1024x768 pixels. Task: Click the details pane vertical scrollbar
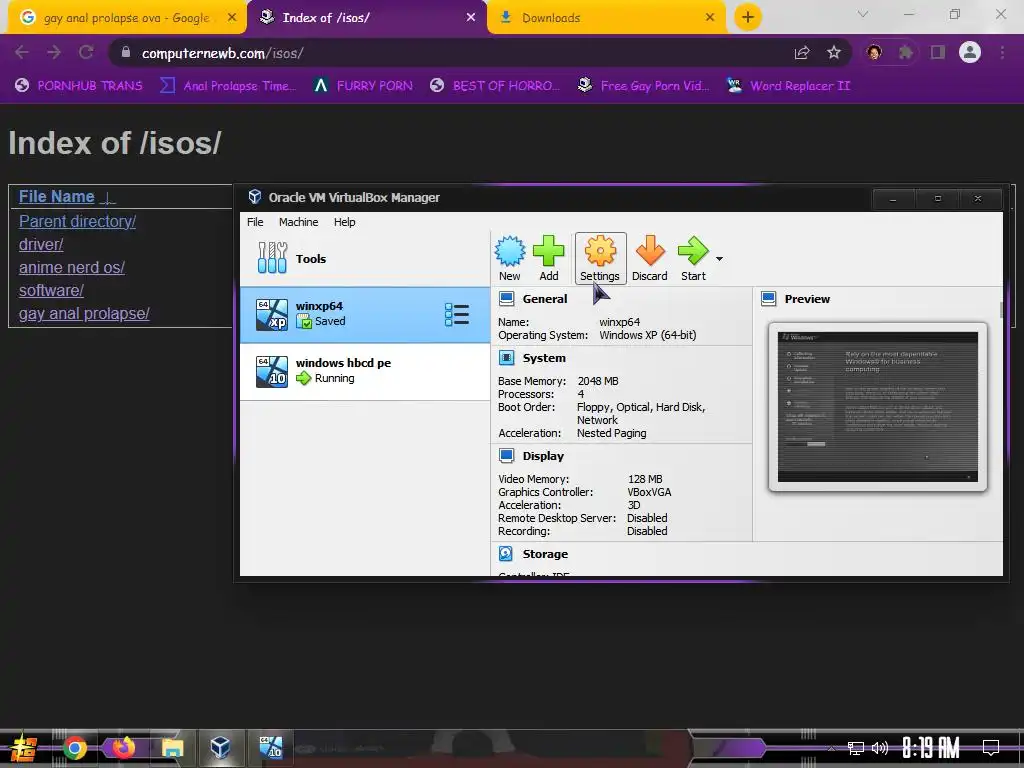[x=1001, y=309]
